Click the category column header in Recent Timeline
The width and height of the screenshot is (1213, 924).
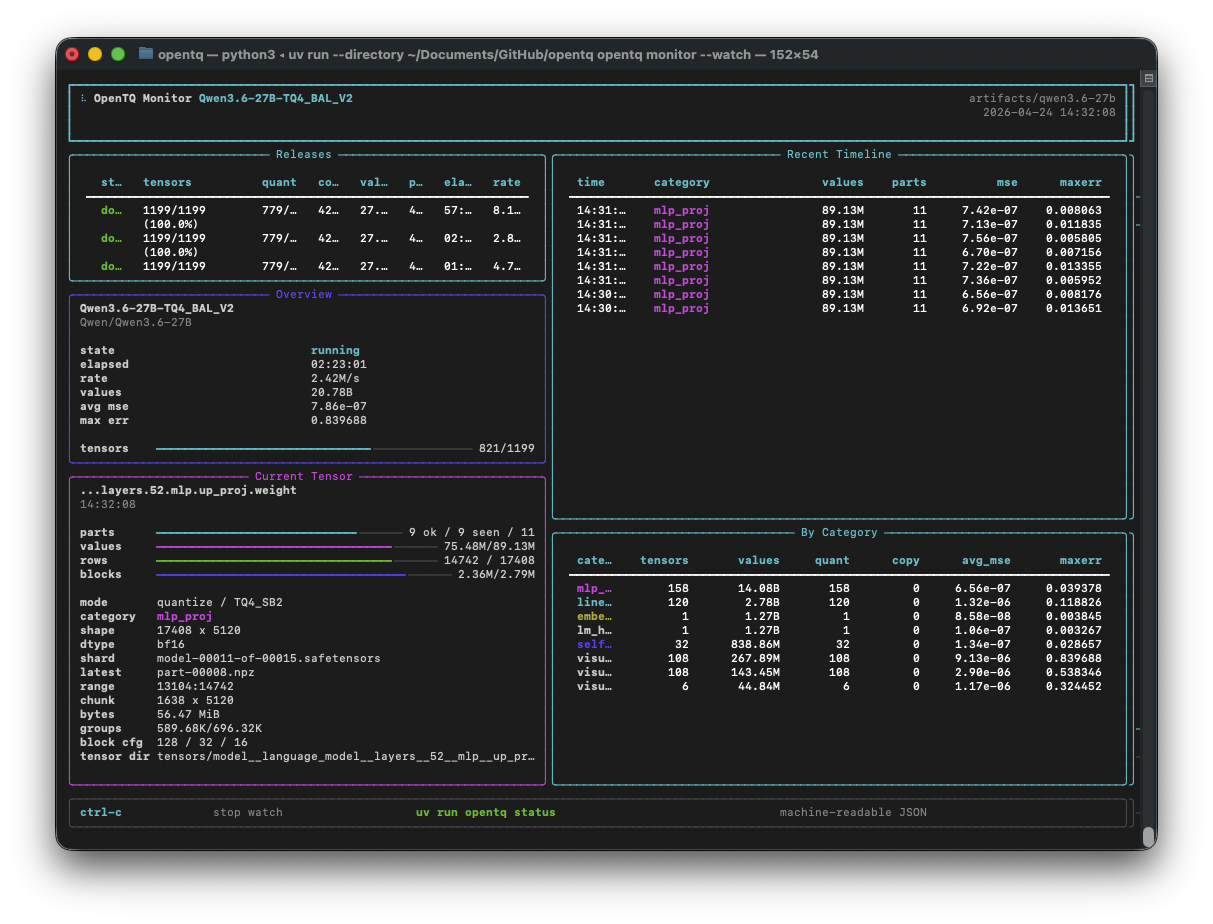tap(682, 183)
